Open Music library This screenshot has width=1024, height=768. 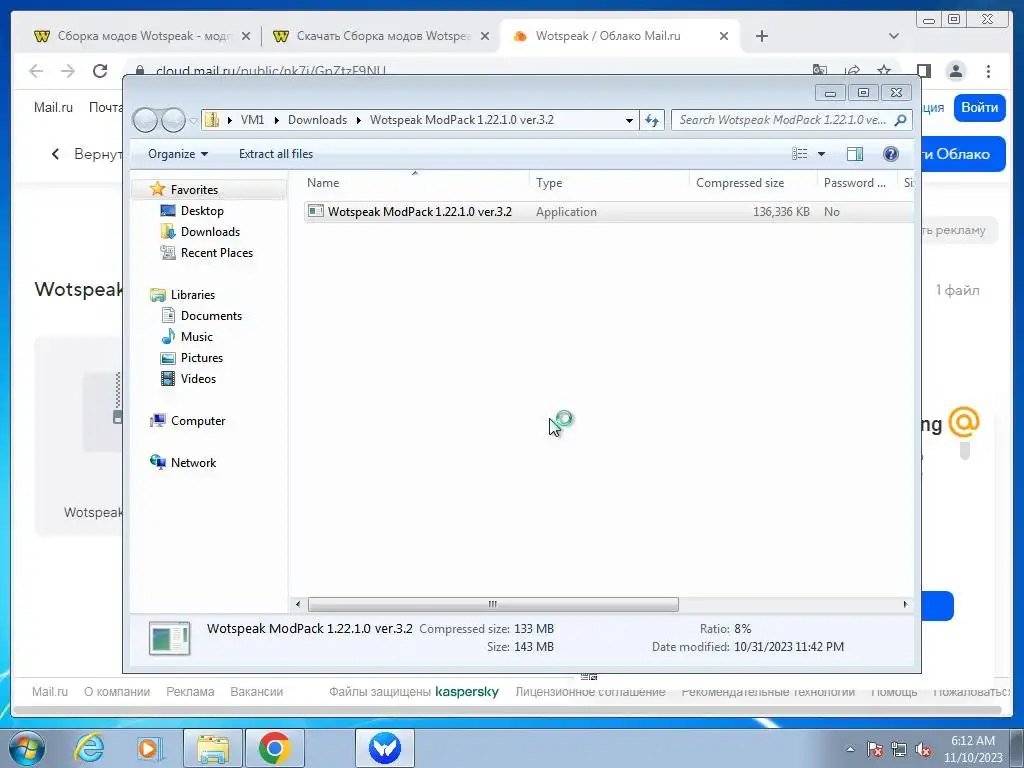pyautogui.click(x=197, y=337)
